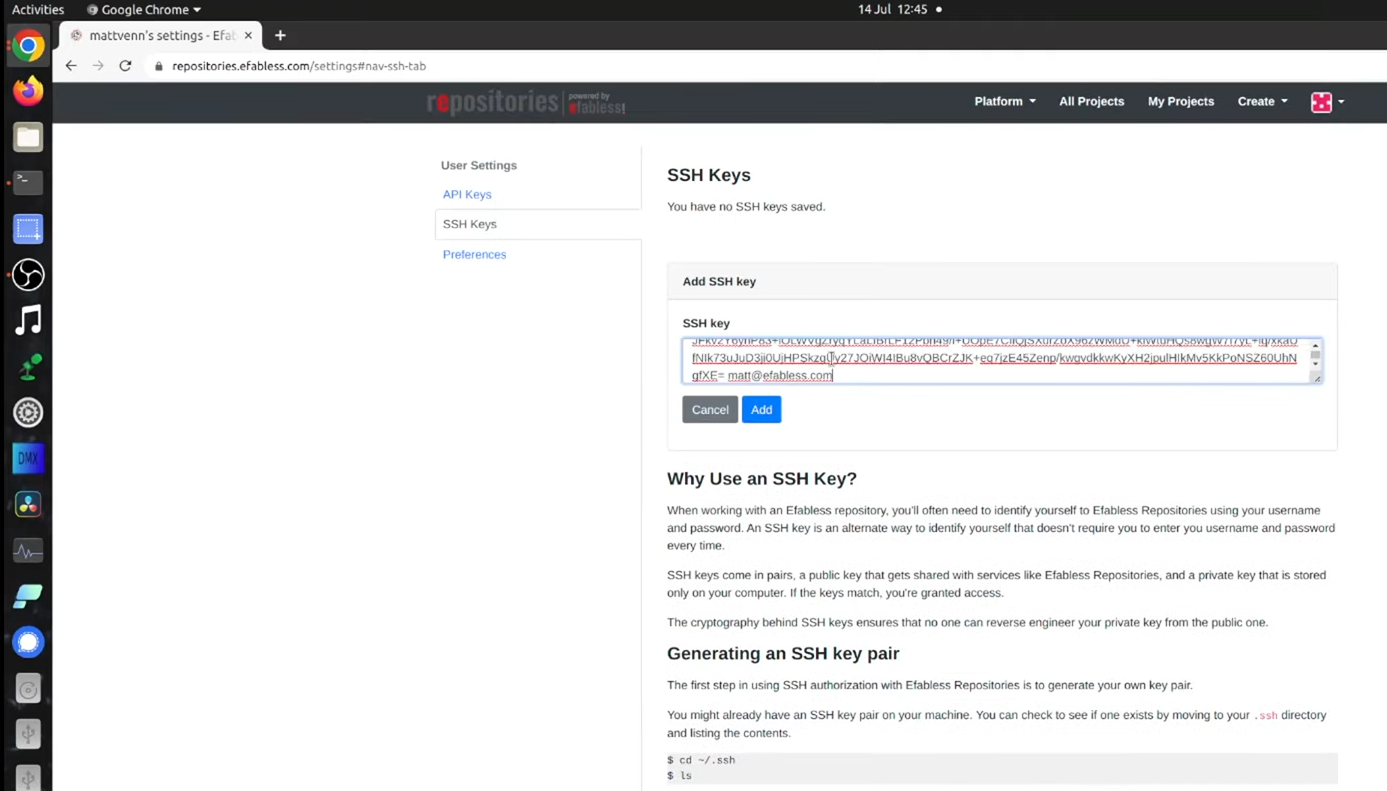Screen dimensions: 1387x791
Task: Reload the current page
Action: click(125, 66)
